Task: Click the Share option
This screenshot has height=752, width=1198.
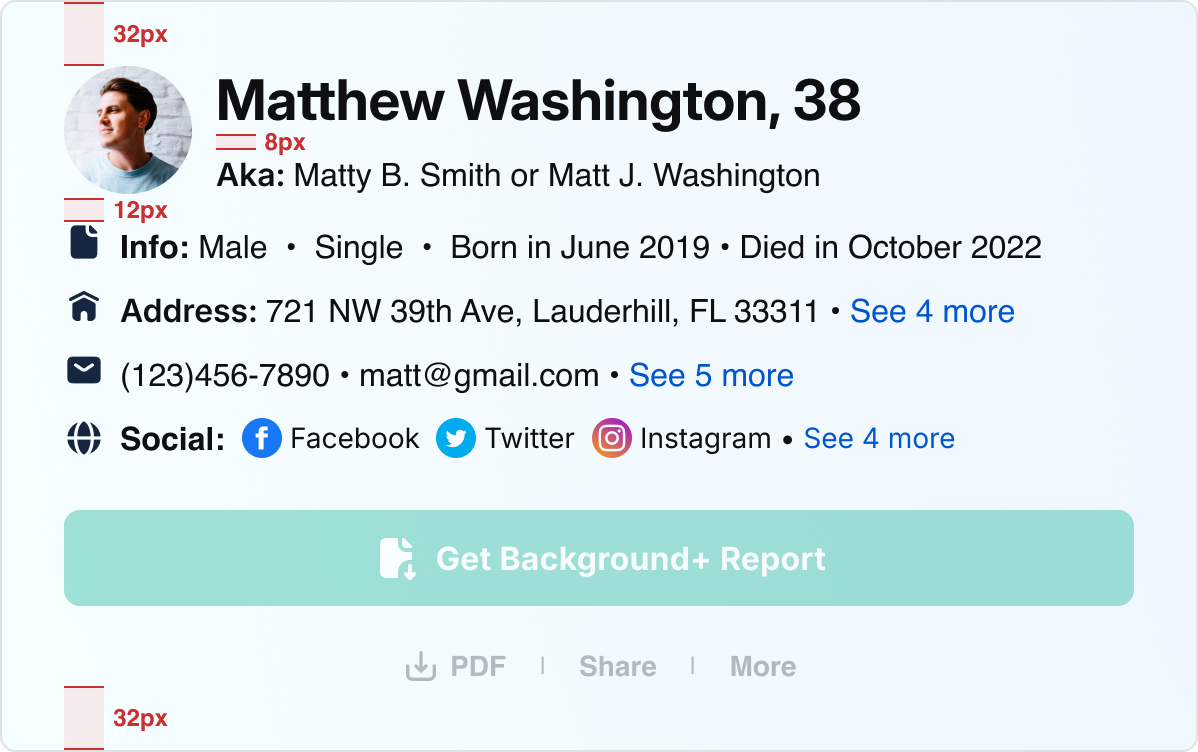Action: pos(618,667)
